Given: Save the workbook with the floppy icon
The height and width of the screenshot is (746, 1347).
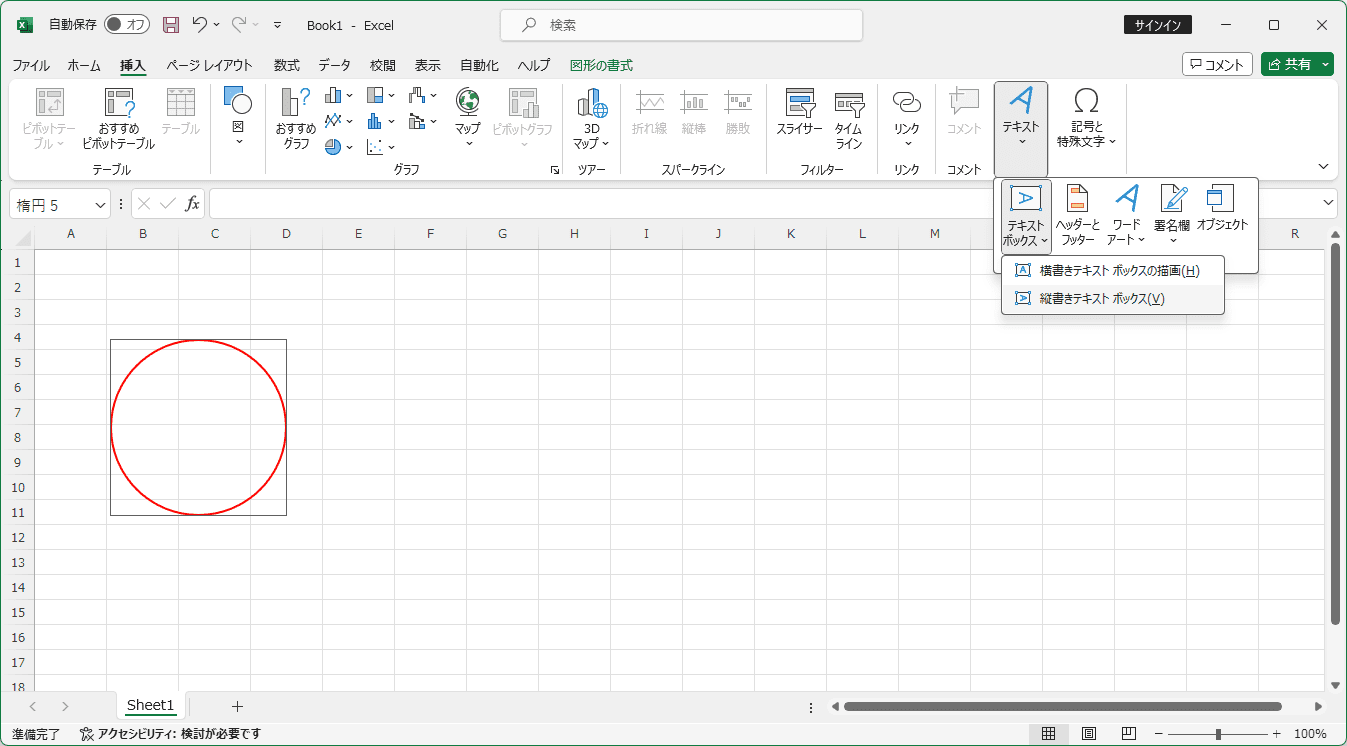Looking at the screenshot, I should coord(171,25).
